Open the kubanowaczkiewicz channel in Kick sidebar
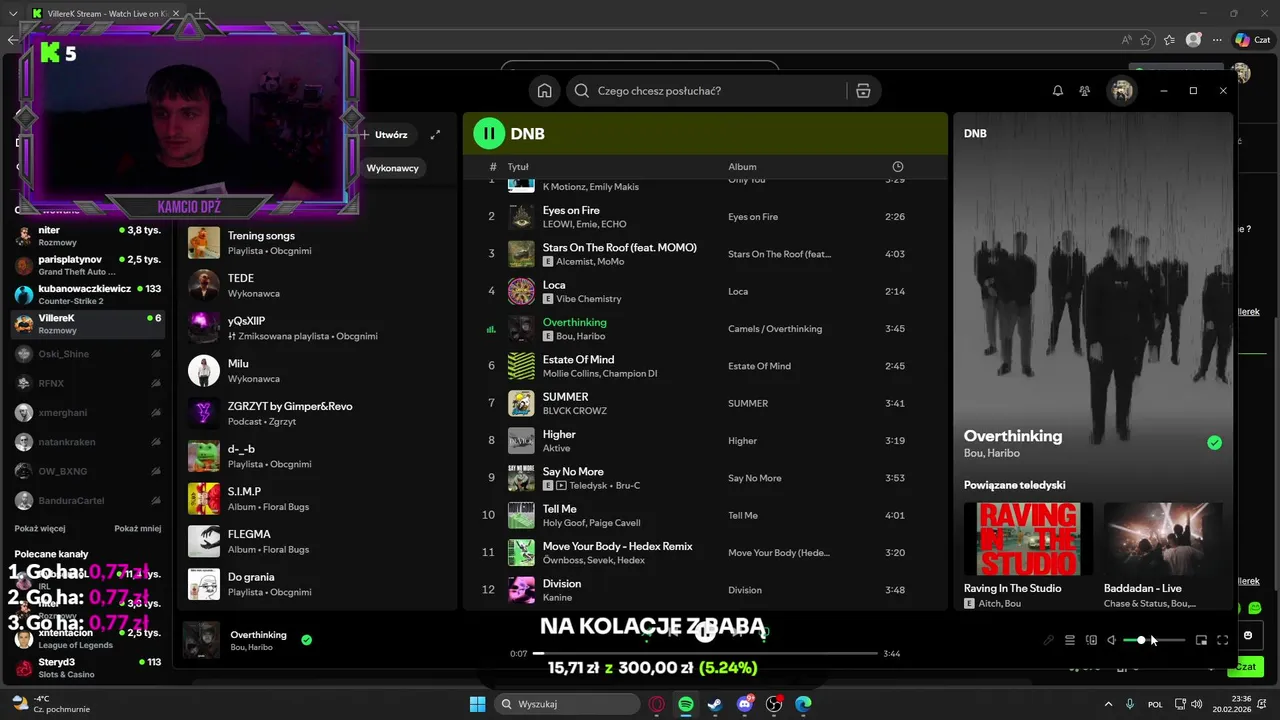 coord(87,294)
